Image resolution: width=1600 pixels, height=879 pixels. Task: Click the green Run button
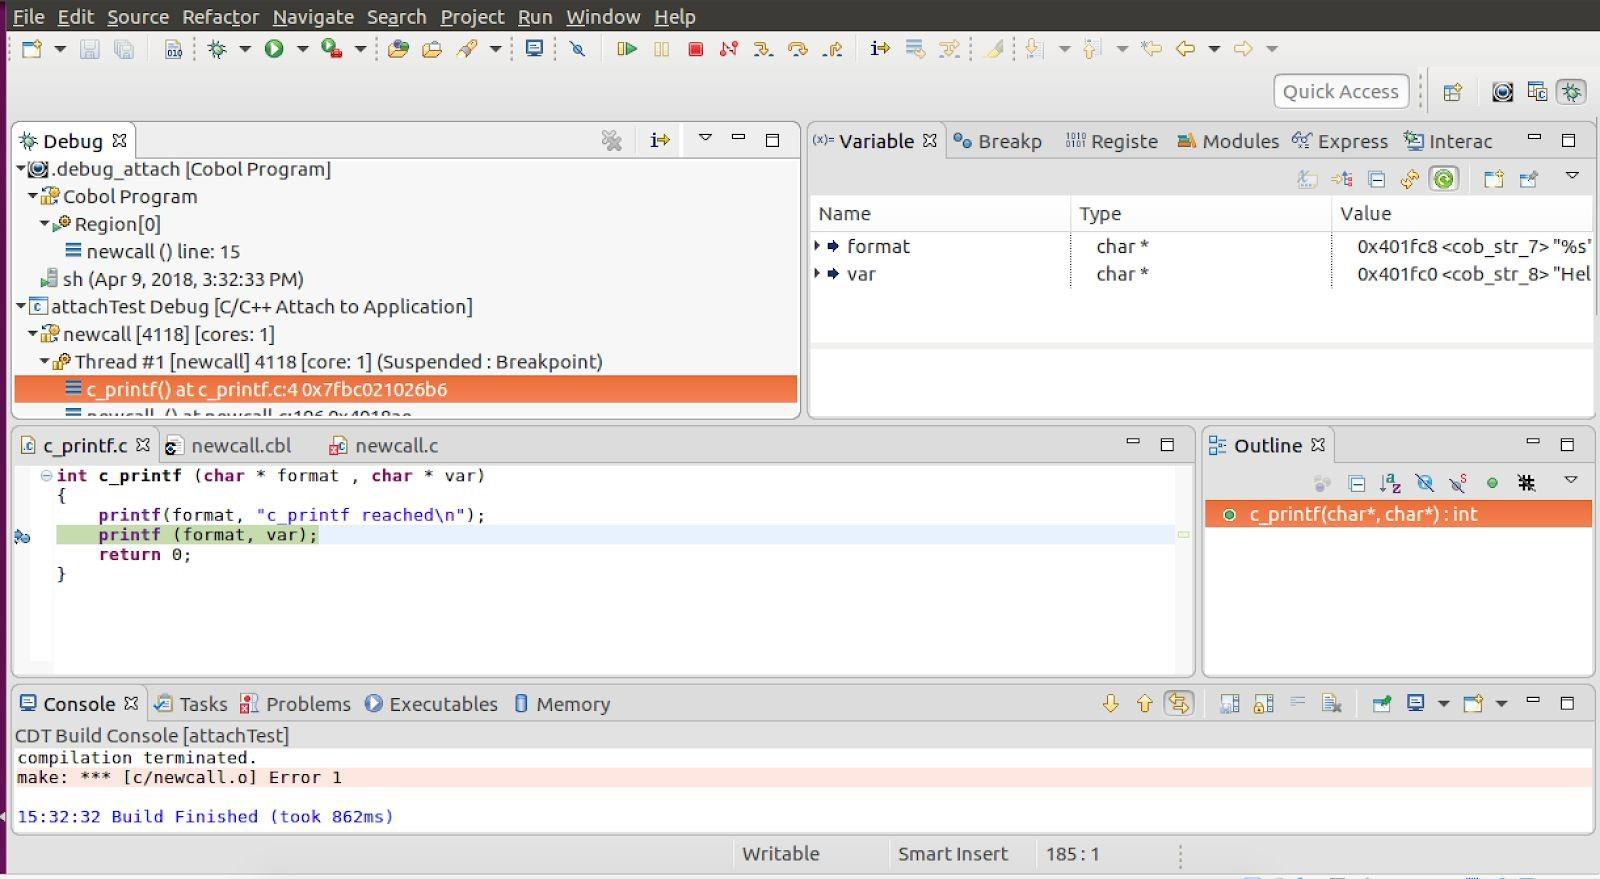point(274,49)
